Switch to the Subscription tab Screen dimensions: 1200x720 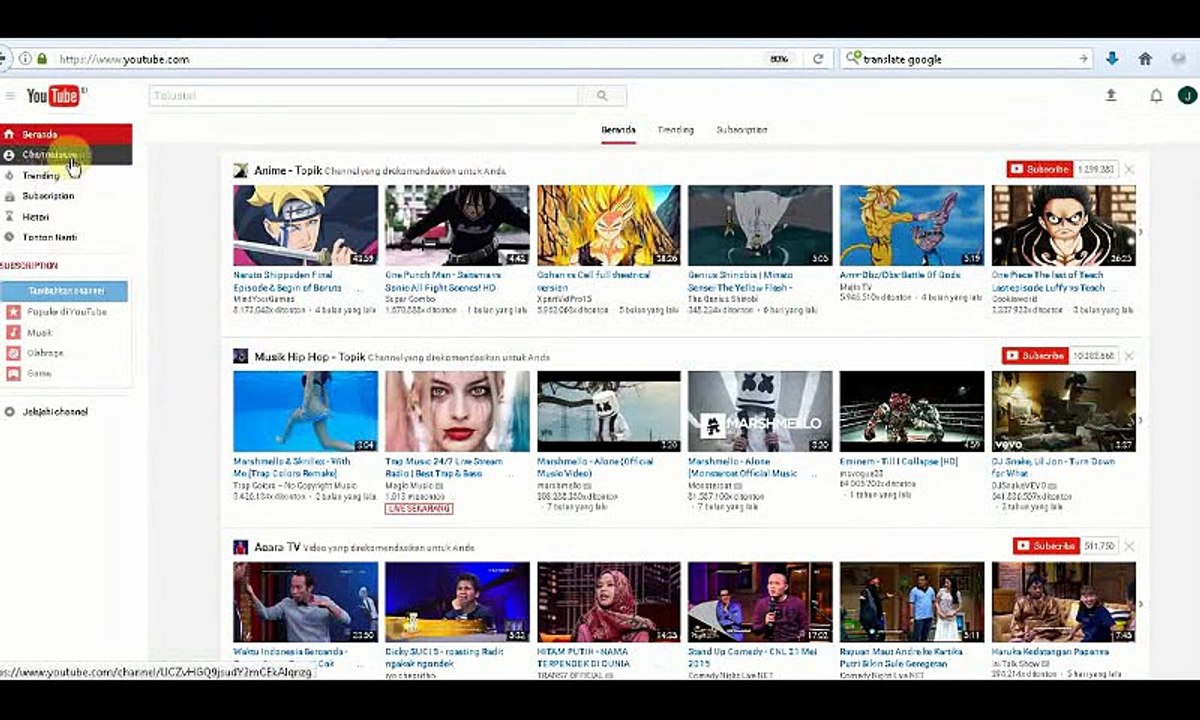742,130
